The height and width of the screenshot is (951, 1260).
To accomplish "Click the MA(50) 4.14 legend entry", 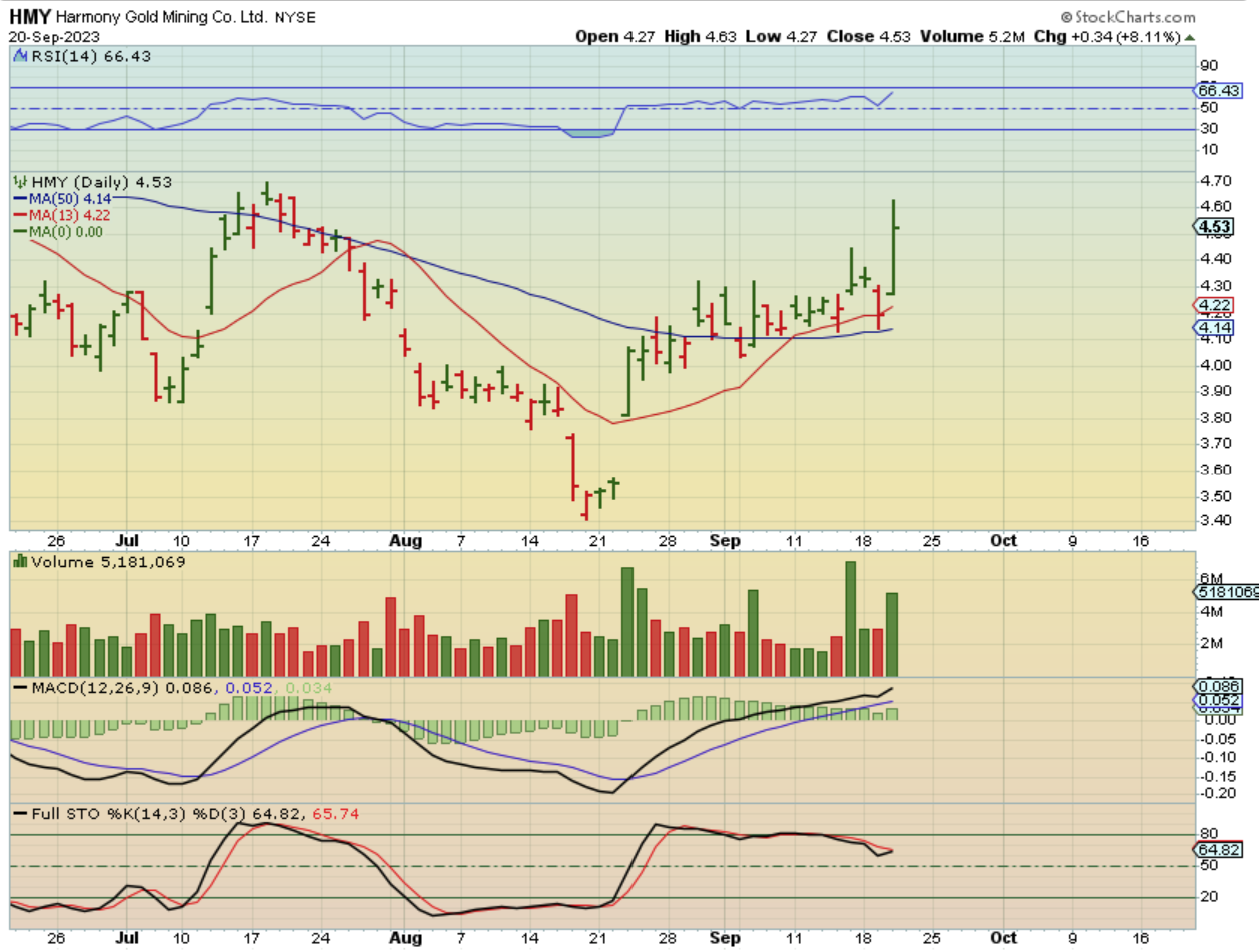I will coord(64,198).
